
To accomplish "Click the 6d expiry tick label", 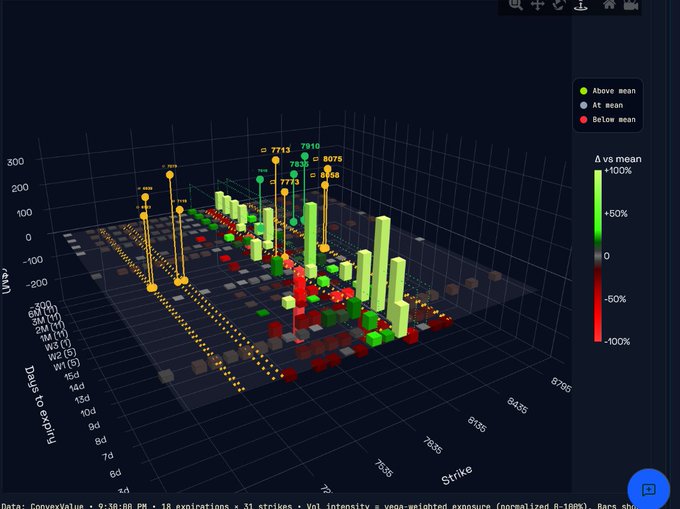I will 115,473.
